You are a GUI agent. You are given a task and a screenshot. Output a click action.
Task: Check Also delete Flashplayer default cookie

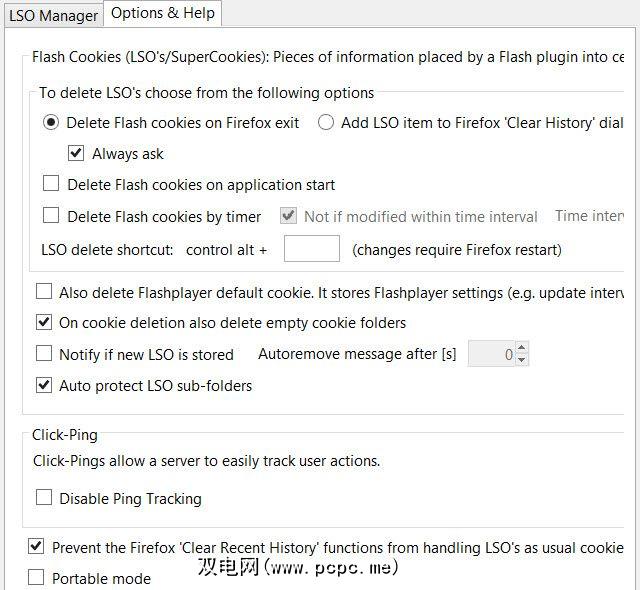click(x=44, y=292)
